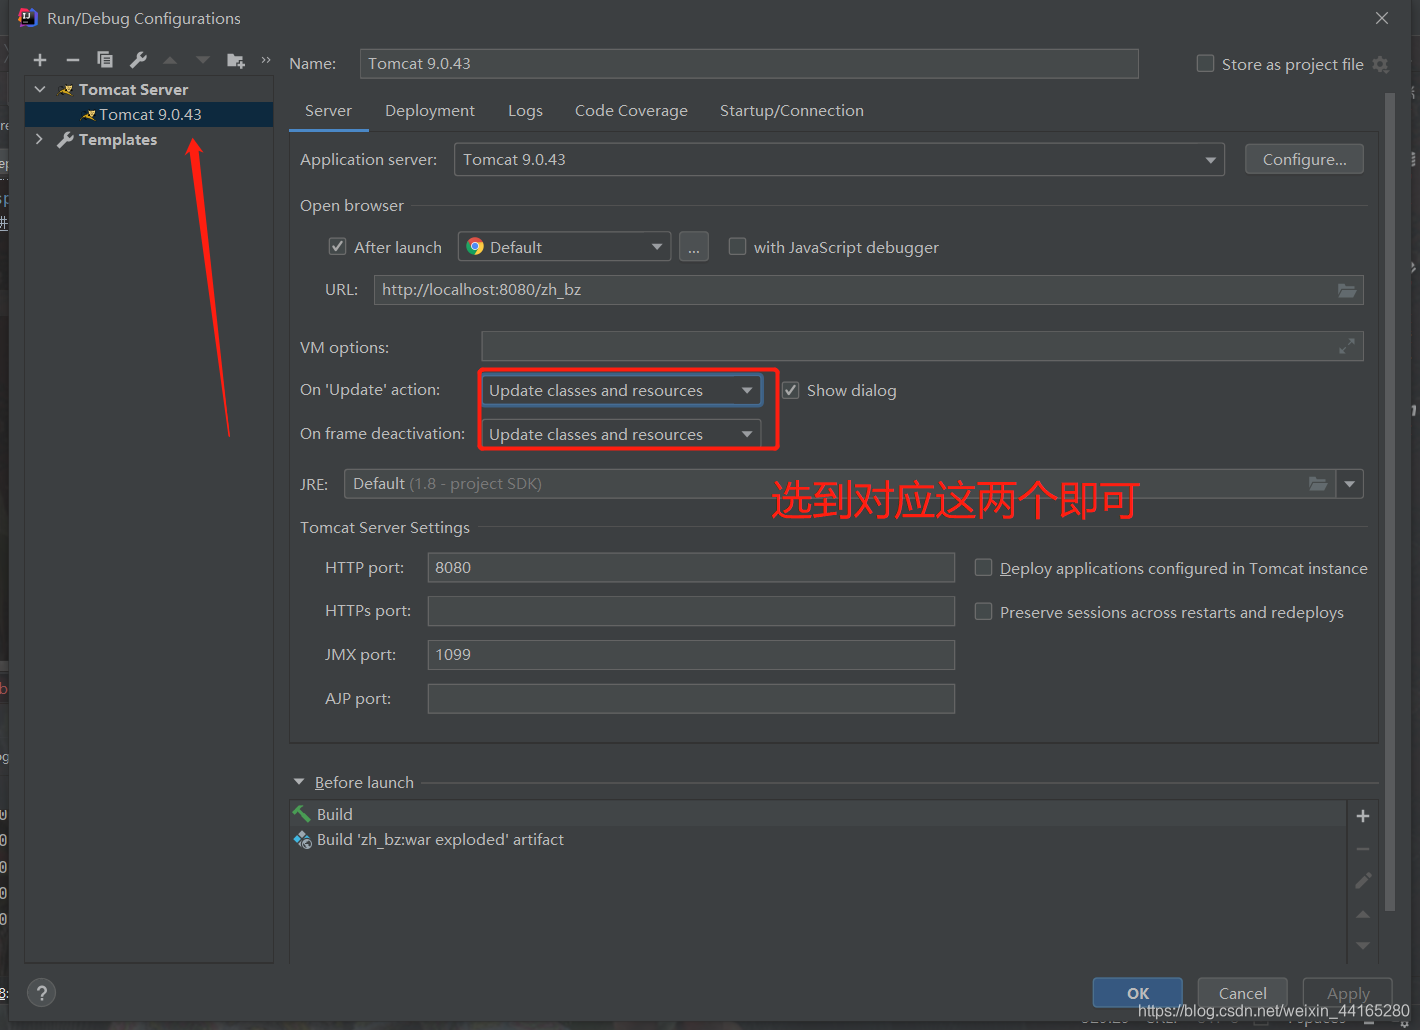
Task: Select the Build task in Before launch
Action: (817, 814)
